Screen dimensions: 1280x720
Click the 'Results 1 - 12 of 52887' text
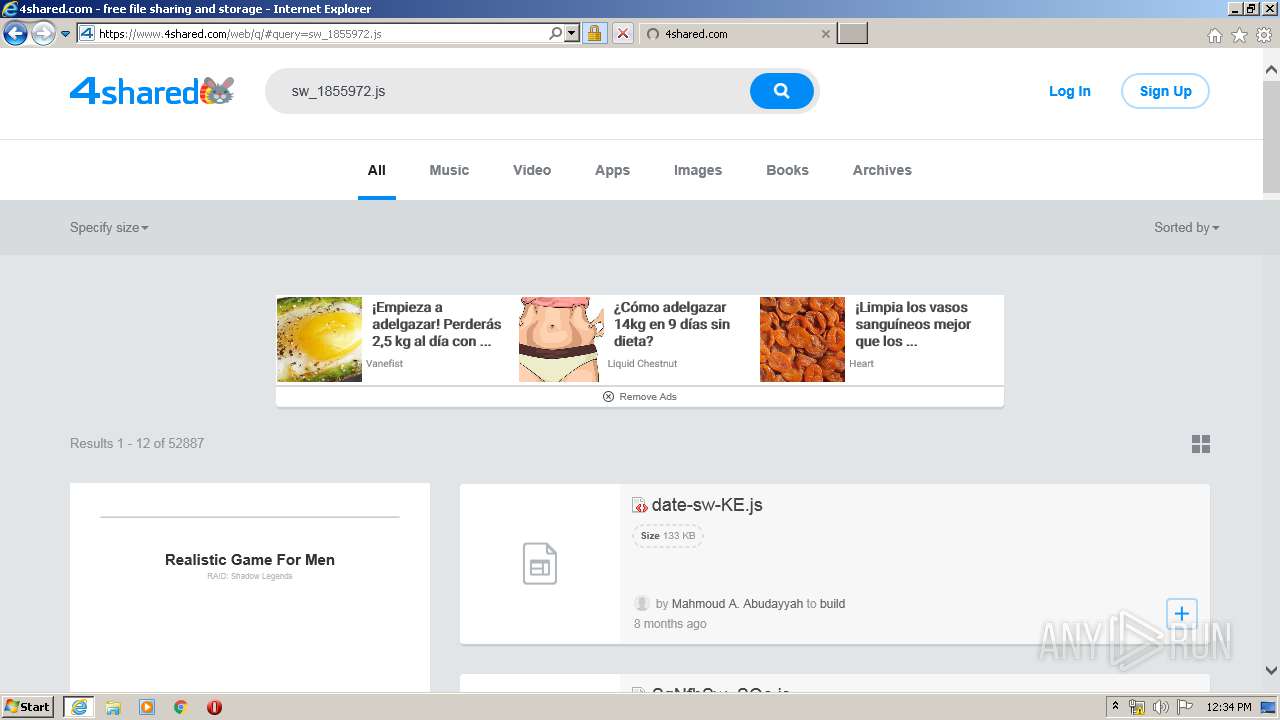tap(137, 444)
